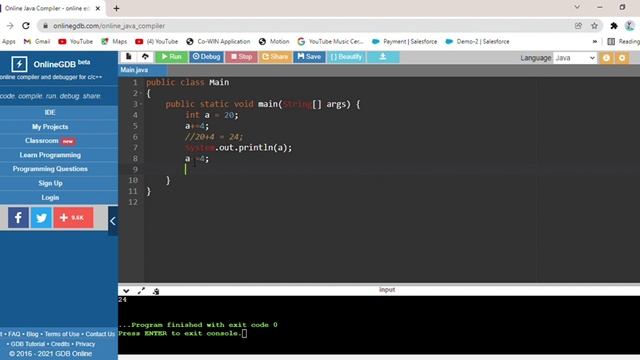Open the FAQ footer link
This screenshot has width=640, height=360.
click(14, 334)
